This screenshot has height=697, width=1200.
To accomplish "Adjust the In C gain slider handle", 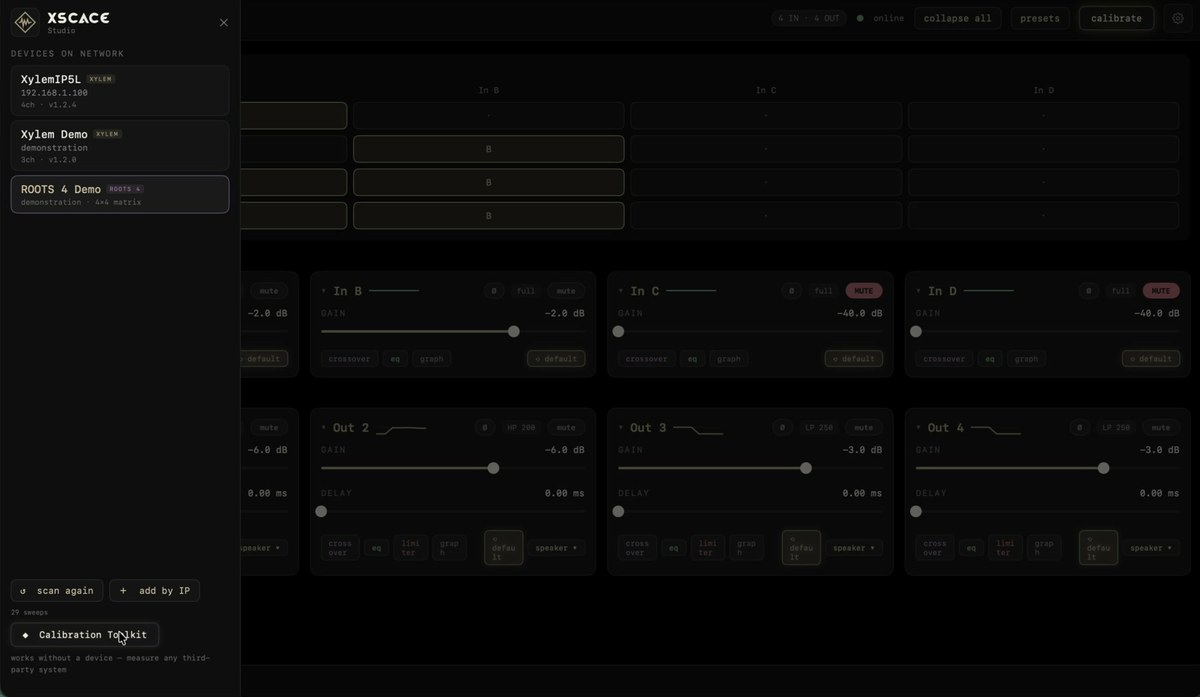I will (619, 331).
